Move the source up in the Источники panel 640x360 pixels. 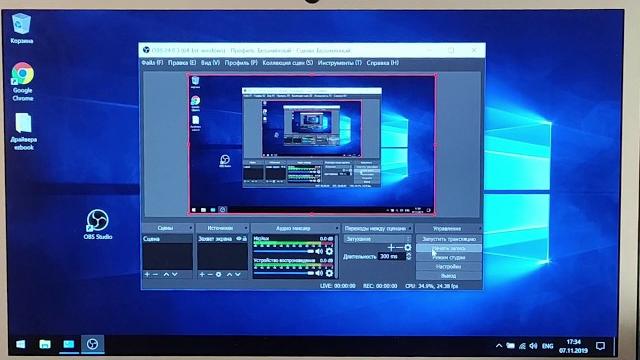(229, 275)
